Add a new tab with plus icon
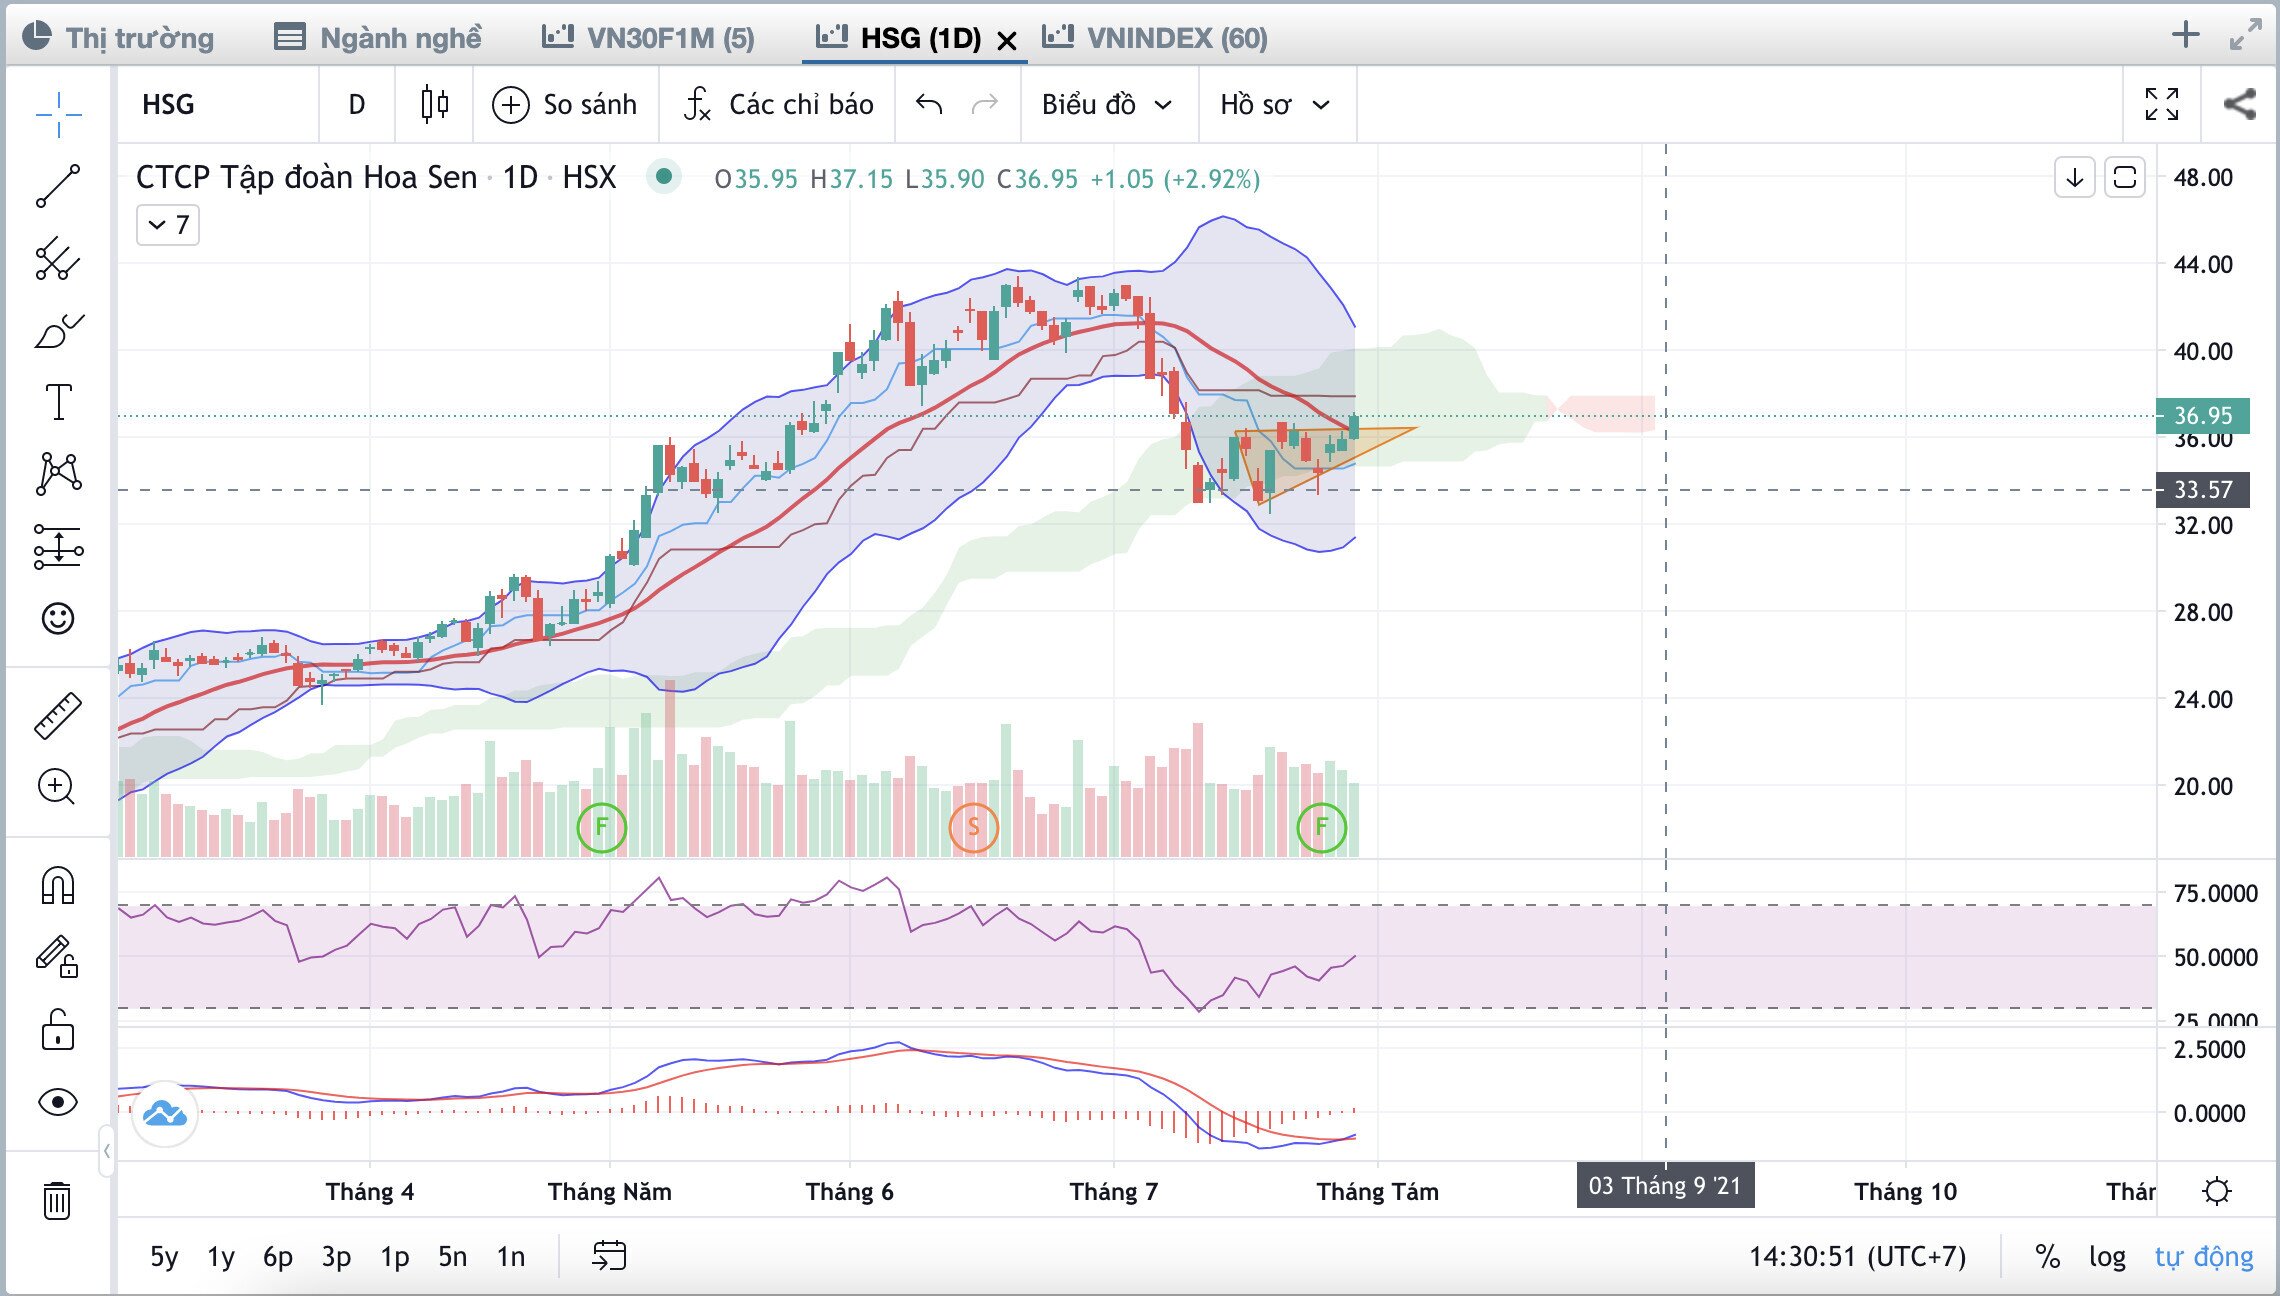The height and width of the screenshot is (1296, 2280). coord(2186,35)
